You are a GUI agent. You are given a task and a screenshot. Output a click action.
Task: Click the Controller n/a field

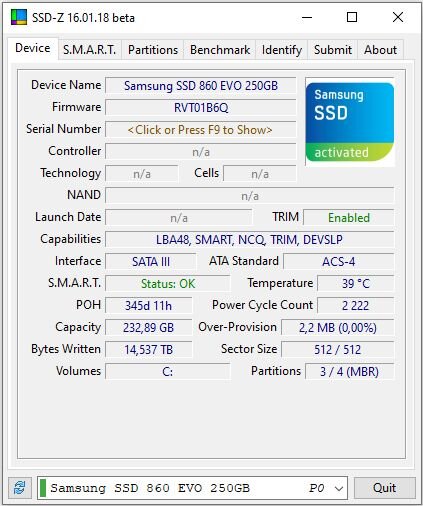[x=201, y=152]
